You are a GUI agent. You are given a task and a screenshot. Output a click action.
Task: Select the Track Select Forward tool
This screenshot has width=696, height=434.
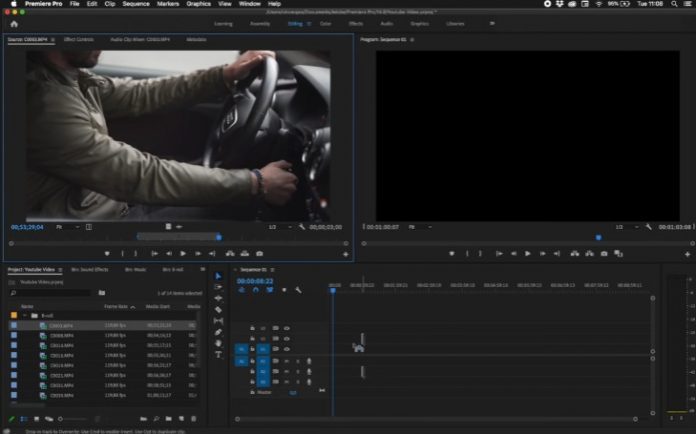coord(218,287)
